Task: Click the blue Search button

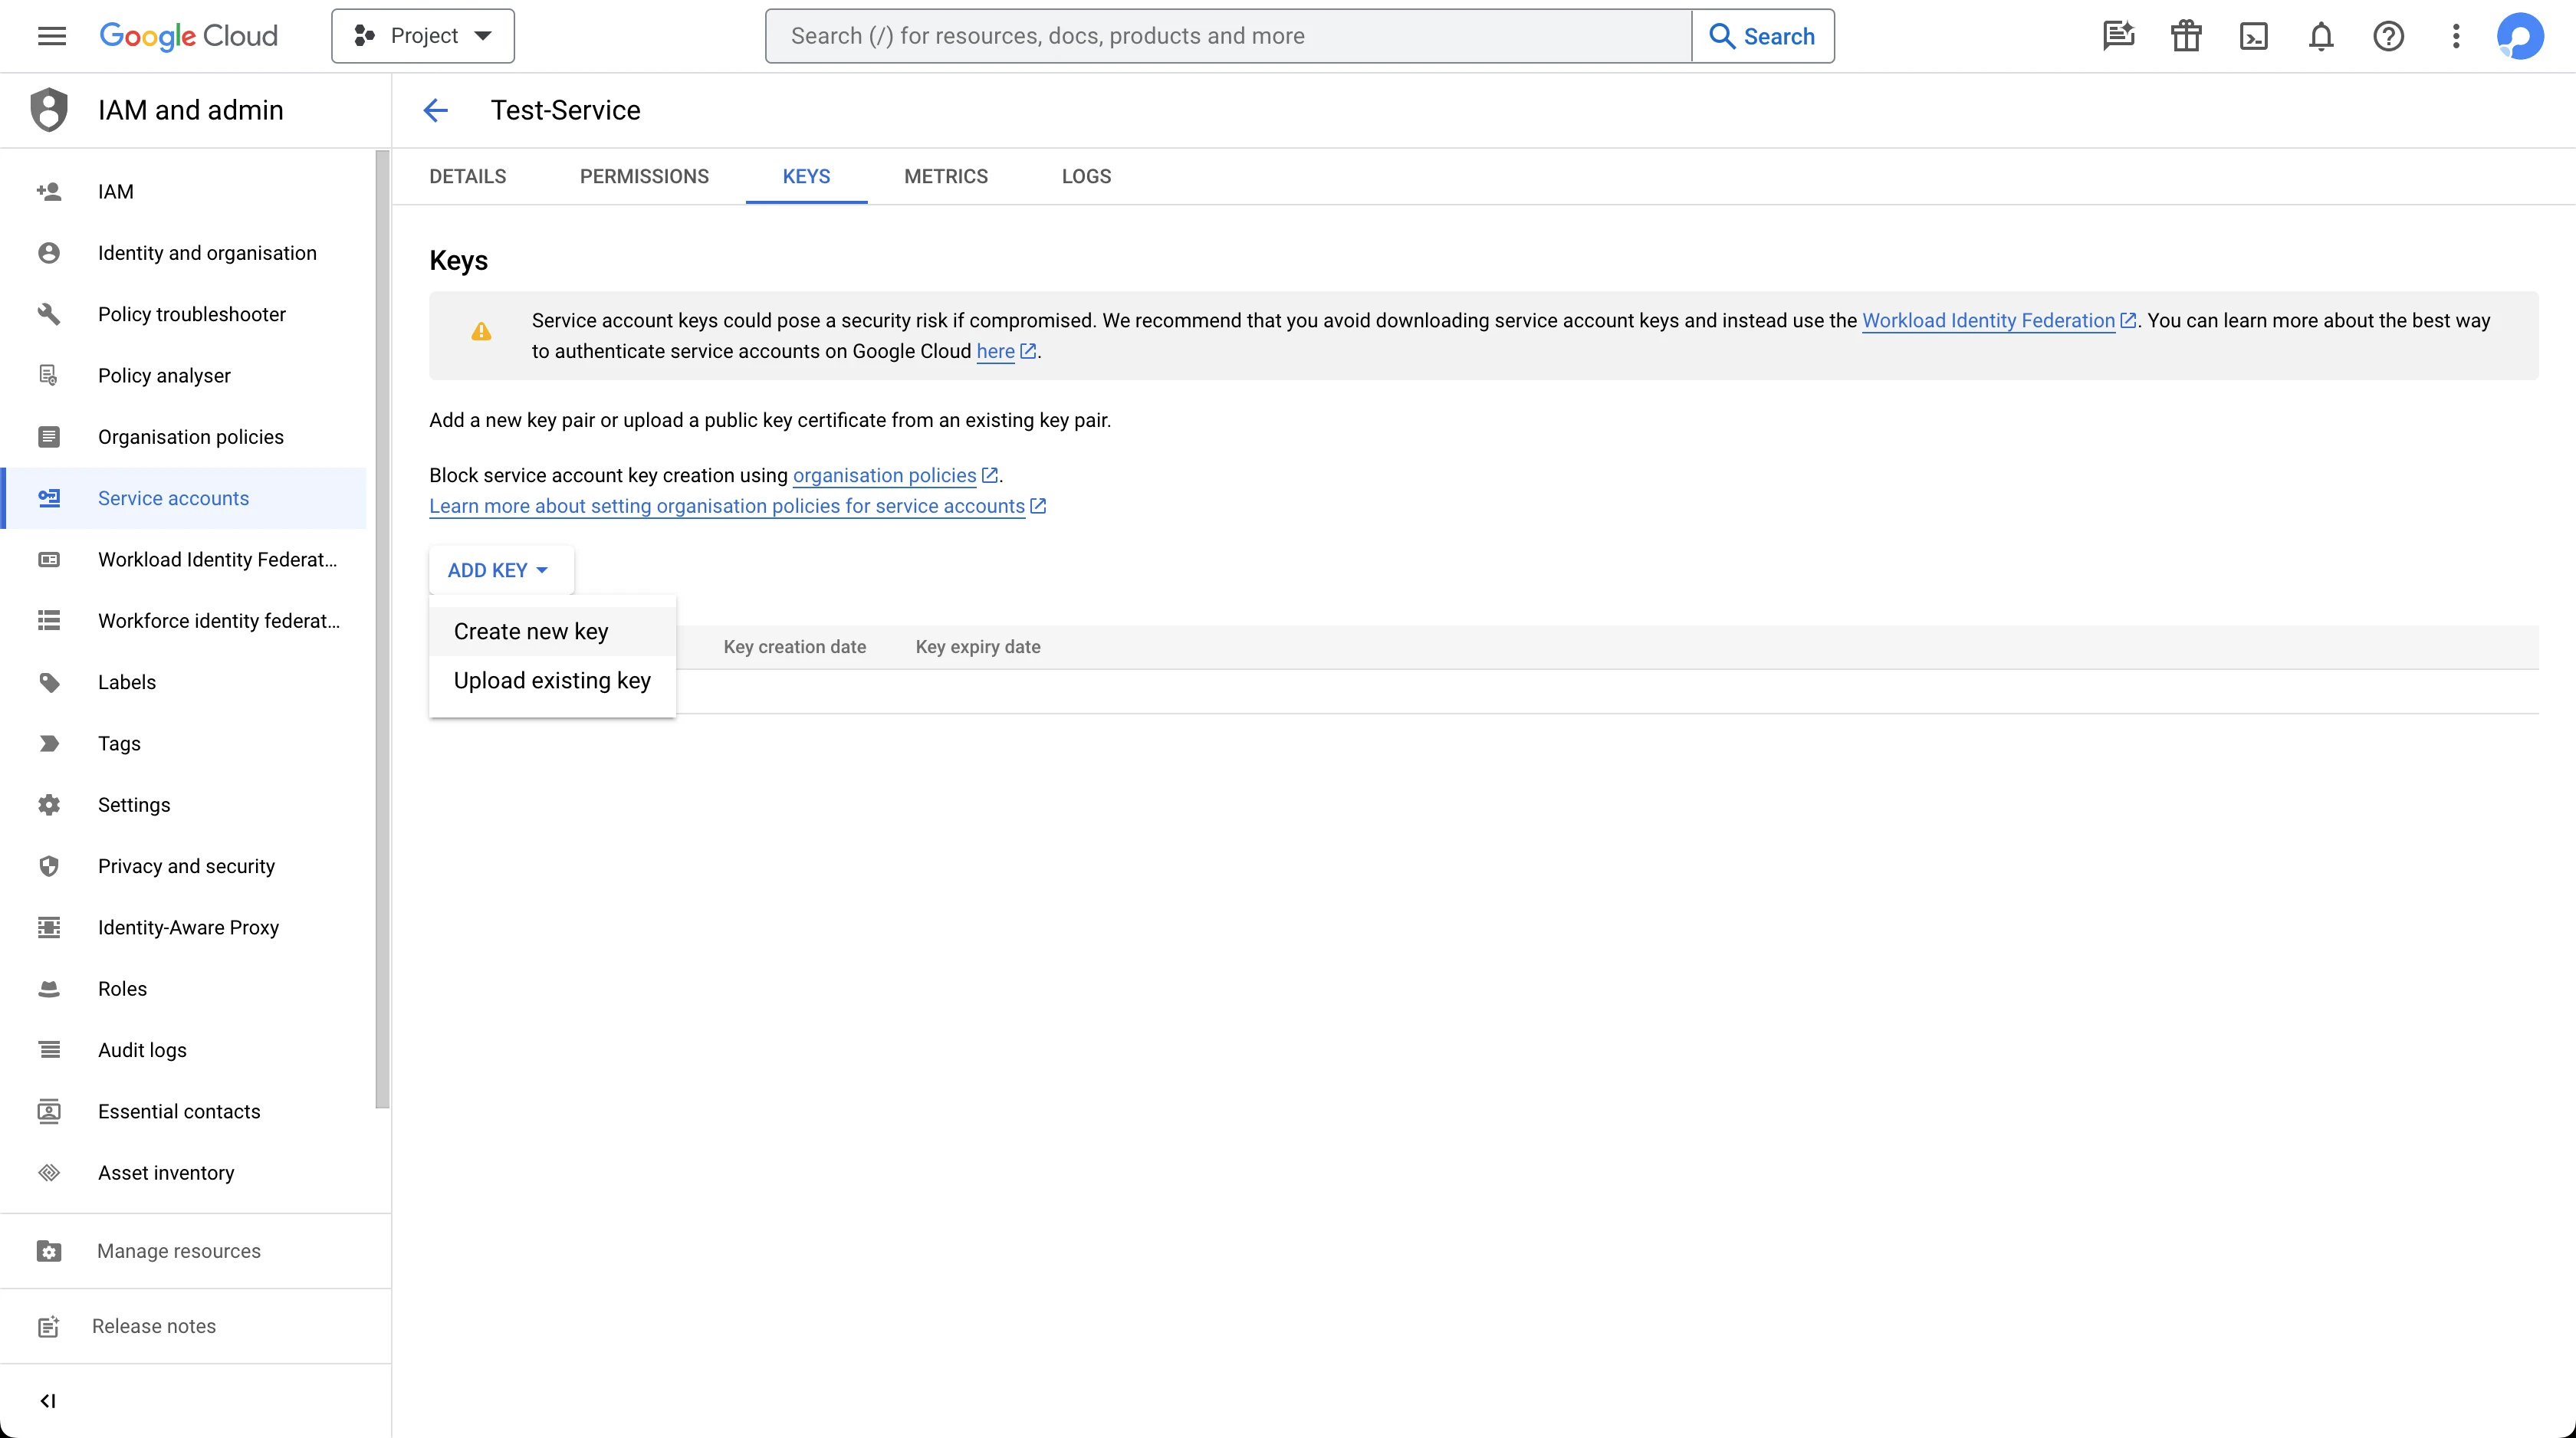Action: coord(1762,36)
